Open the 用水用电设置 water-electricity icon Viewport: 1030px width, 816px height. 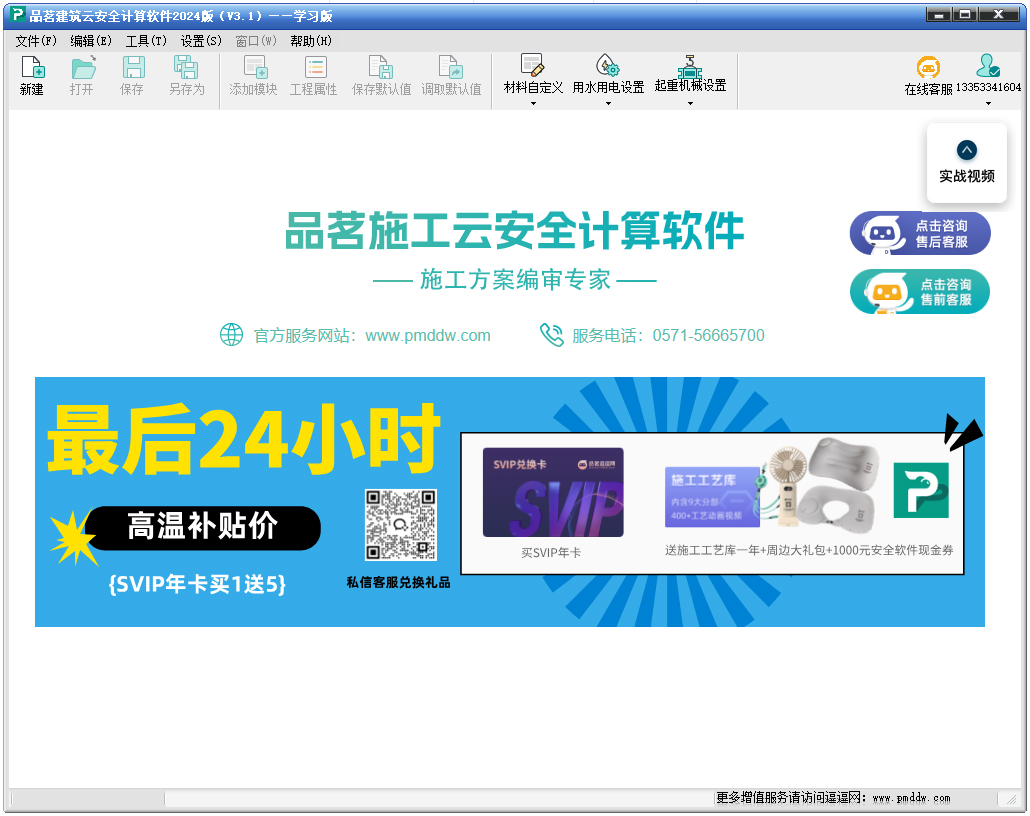[608, 65]
